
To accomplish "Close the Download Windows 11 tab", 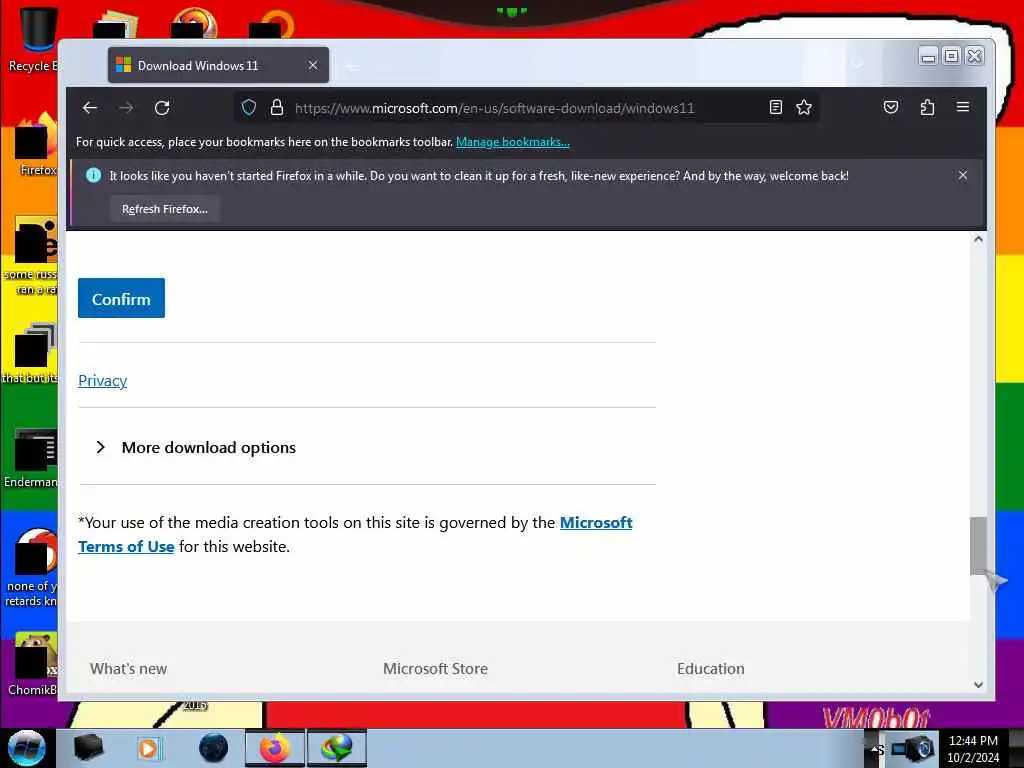I will (313, 65).
